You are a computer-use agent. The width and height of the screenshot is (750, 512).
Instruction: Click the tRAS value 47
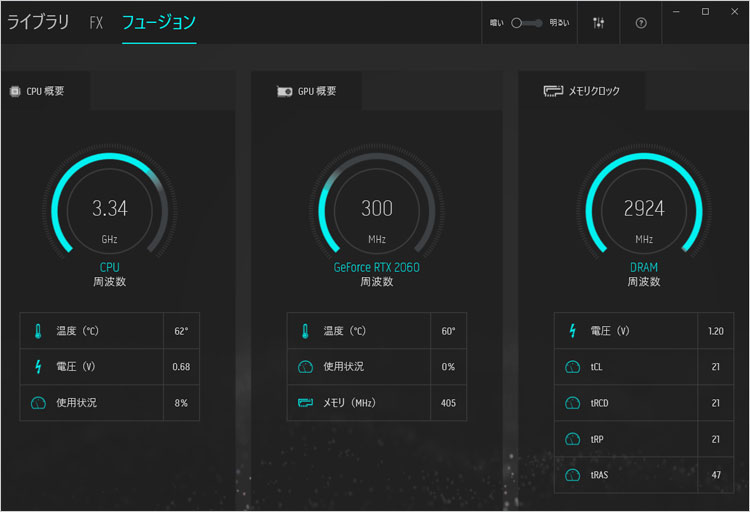(x=716, y=475)
